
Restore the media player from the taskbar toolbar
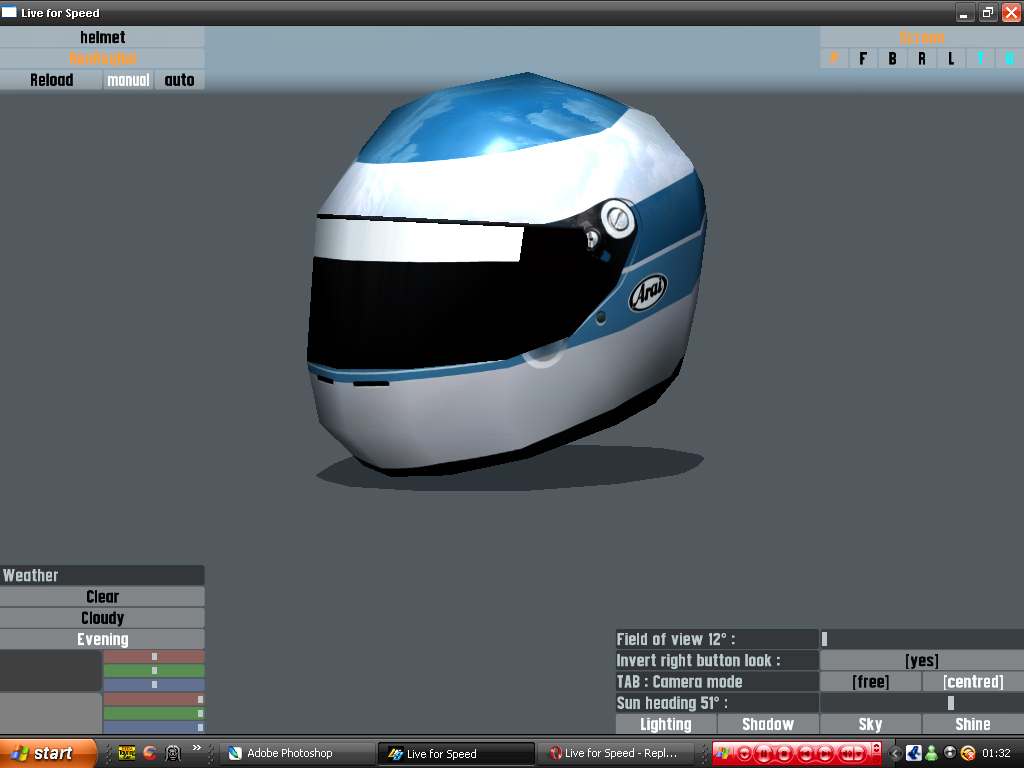point(876,759)
